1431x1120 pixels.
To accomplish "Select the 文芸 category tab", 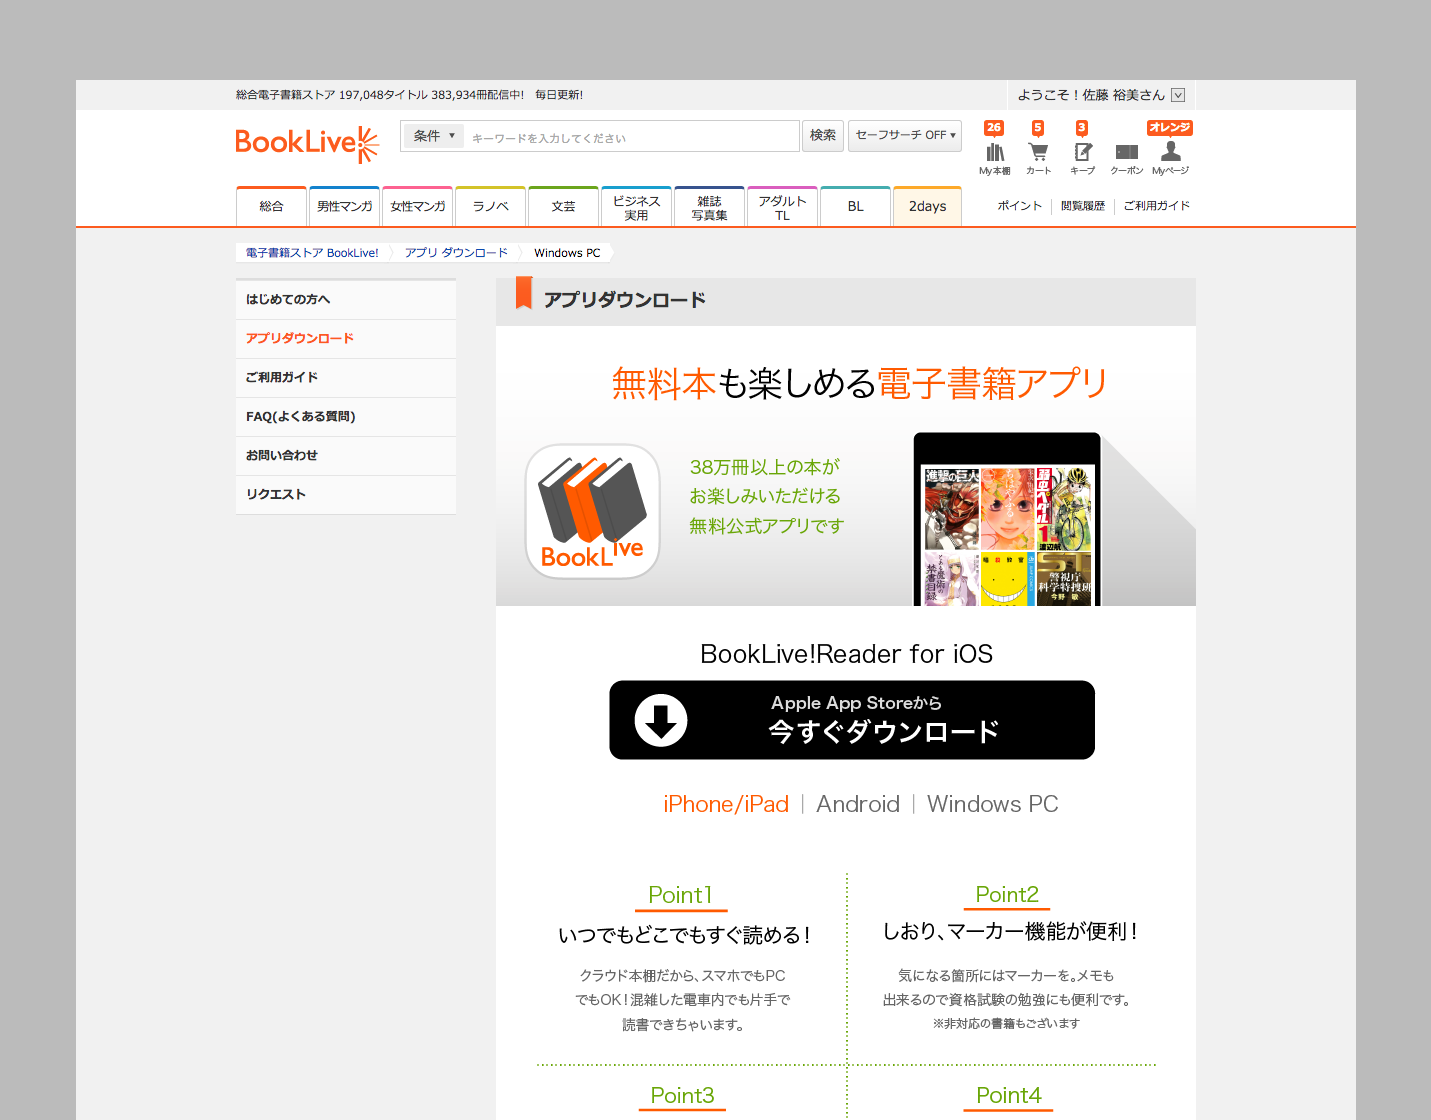I will click(563, 206).
